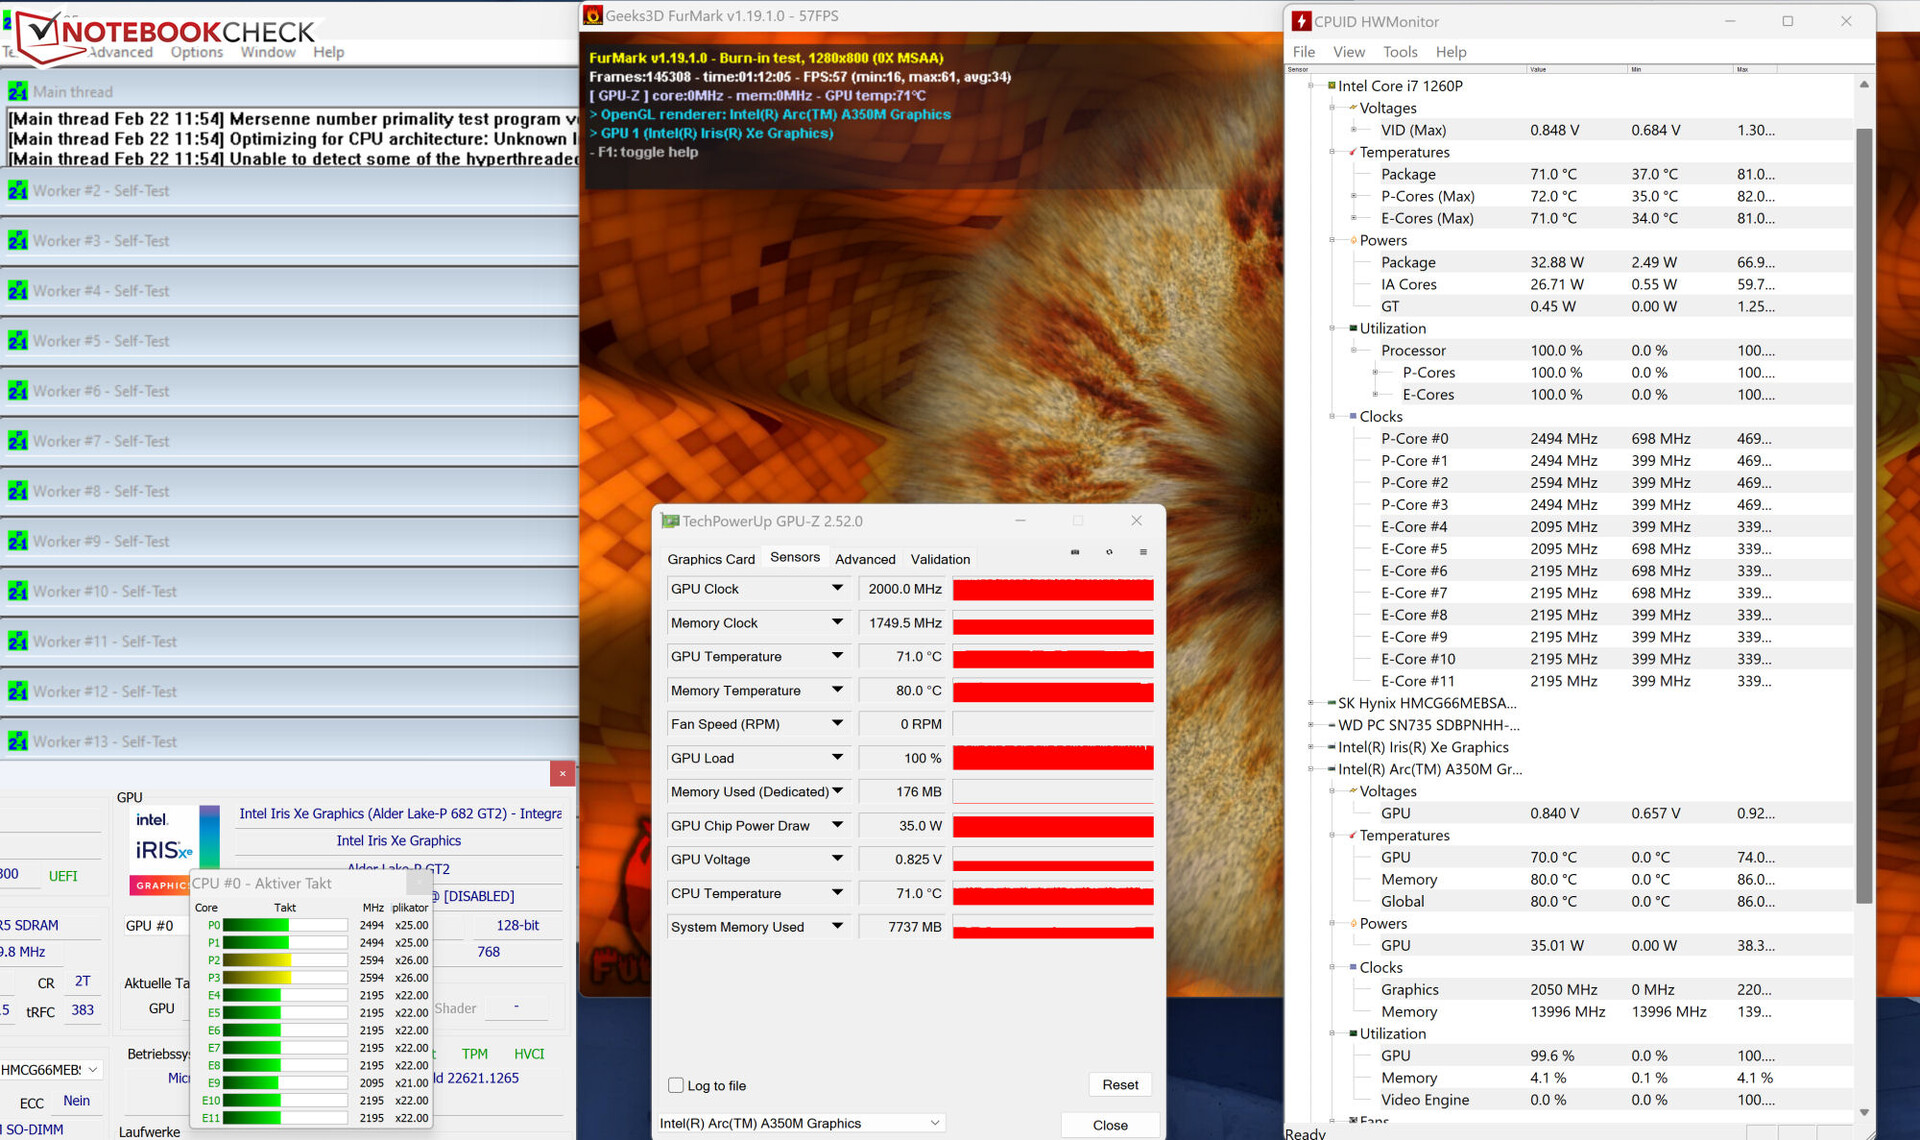Click the HWMonitor lightning icon in title bar

point(1301,21)
